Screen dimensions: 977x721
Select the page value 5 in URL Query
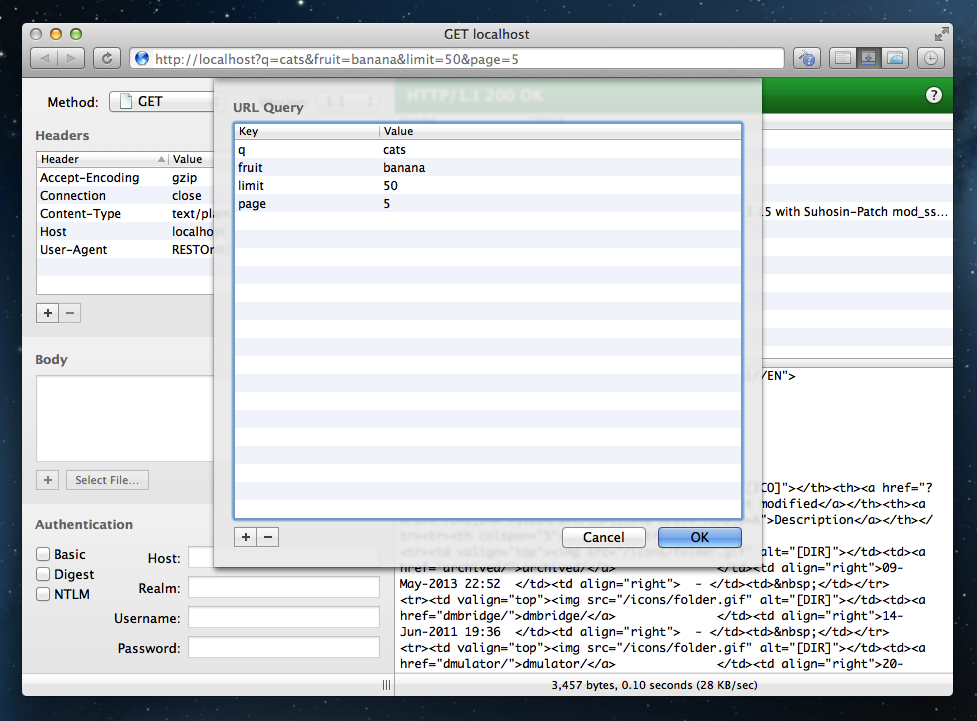[387, 204]
